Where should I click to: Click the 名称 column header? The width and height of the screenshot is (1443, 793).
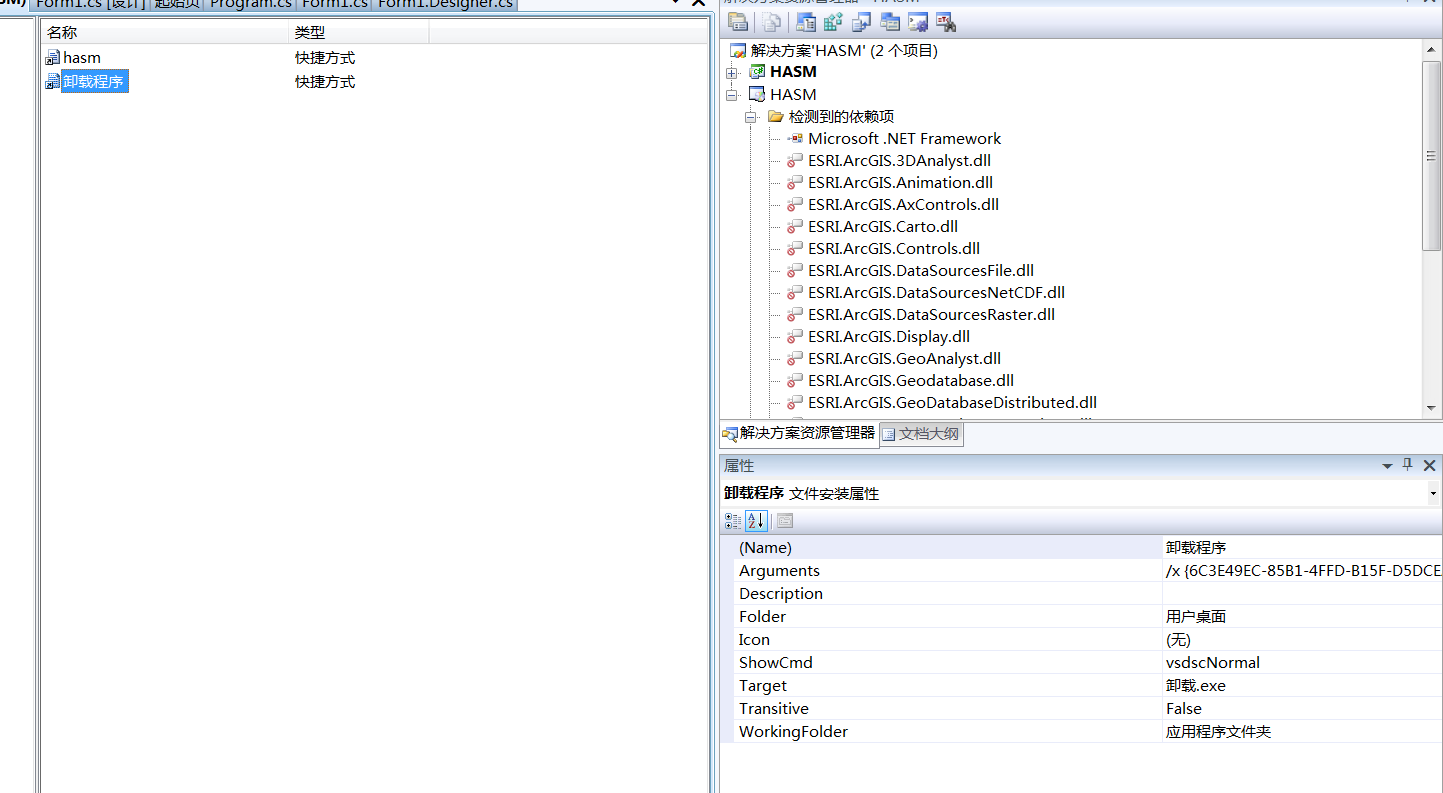[x=165, y=33]
